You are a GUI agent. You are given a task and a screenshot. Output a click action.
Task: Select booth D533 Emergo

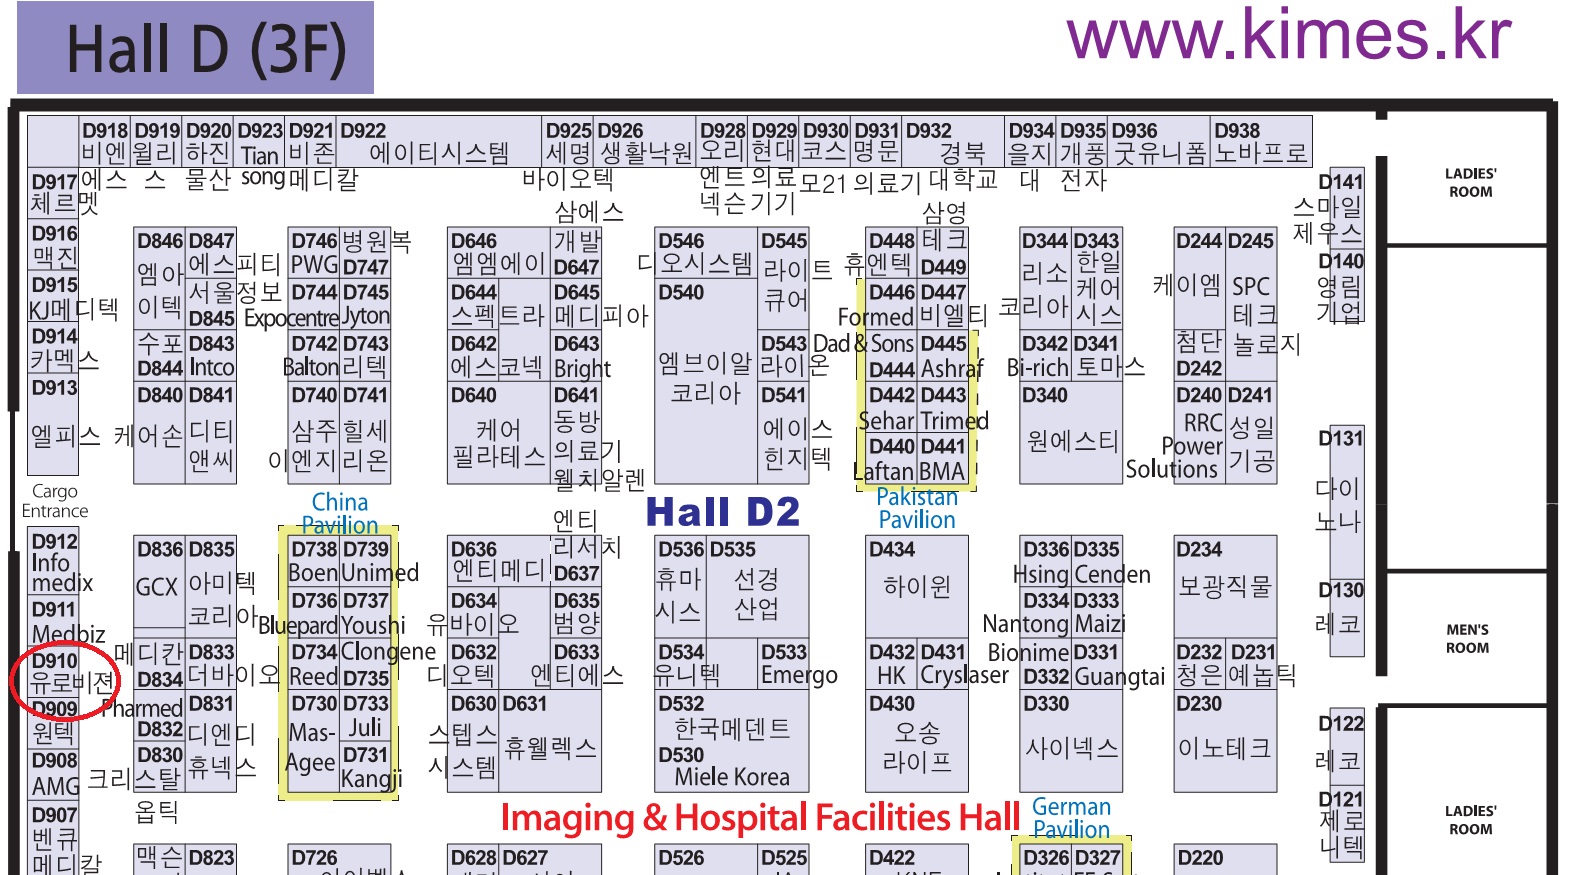[x=784, y=664]
